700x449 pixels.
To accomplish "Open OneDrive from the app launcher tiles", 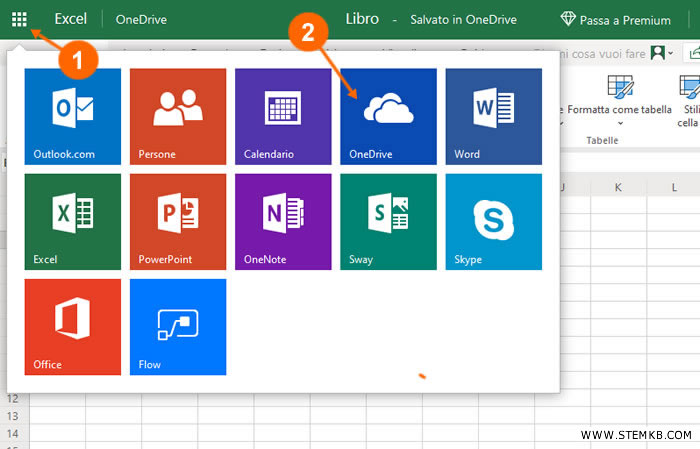I will (x=388, y=116).
